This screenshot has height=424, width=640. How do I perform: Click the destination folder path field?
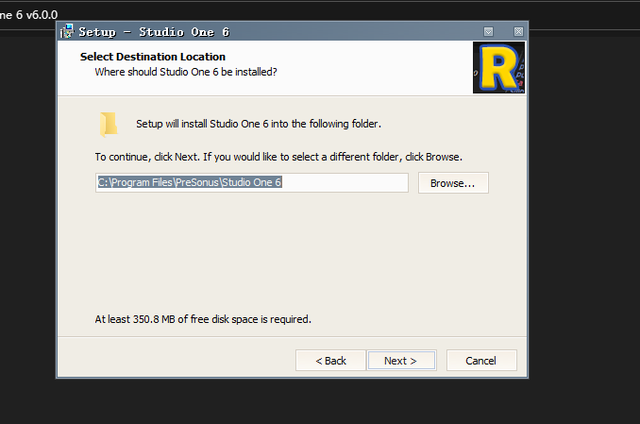(252, 182)
